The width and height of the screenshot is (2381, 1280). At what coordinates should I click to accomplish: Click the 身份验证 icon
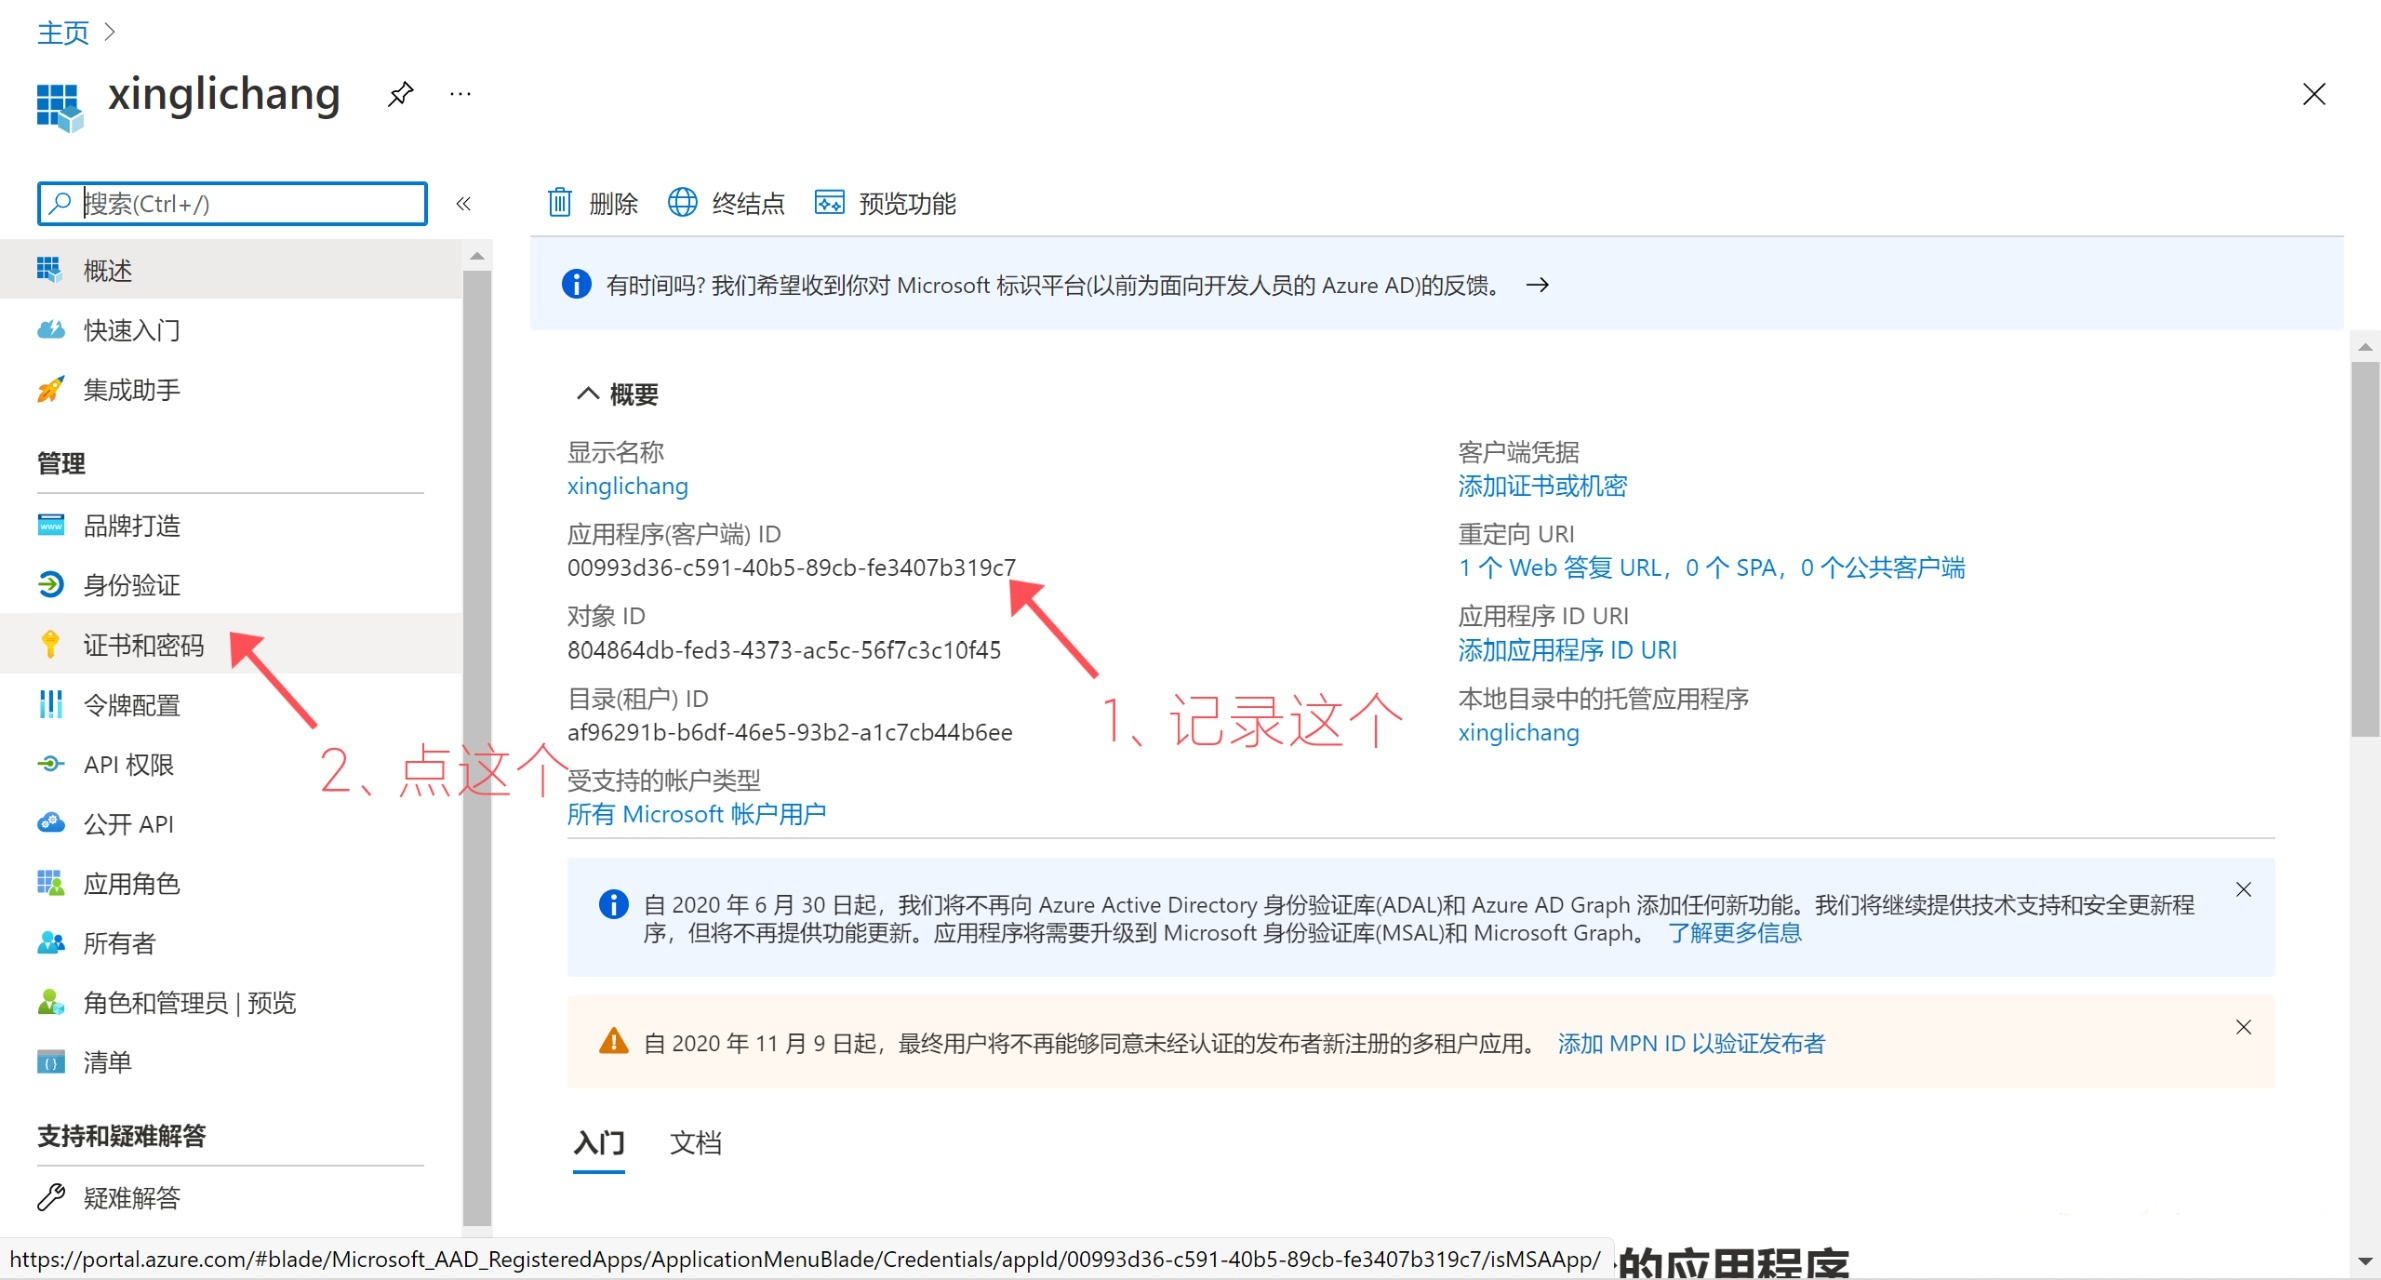pos(51,584)
